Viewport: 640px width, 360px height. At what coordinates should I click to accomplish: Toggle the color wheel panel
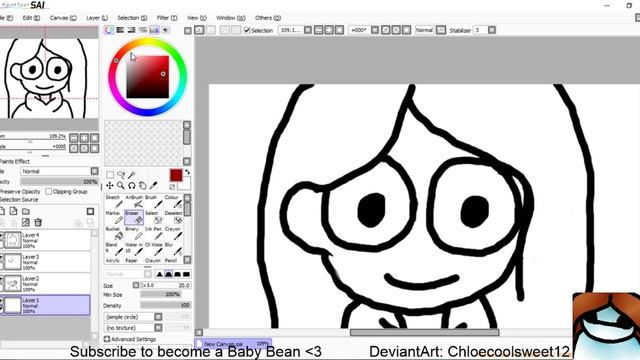click(x=109, y=30)
